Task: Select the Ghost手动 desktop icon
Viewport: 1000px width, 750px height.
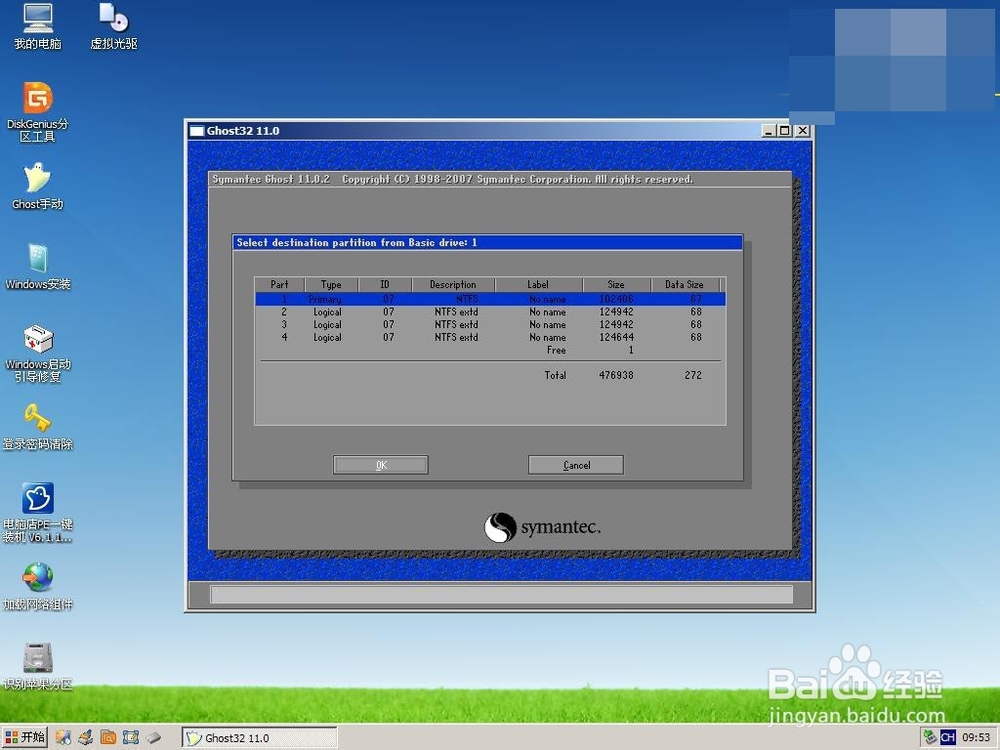Action: (38, 186)
